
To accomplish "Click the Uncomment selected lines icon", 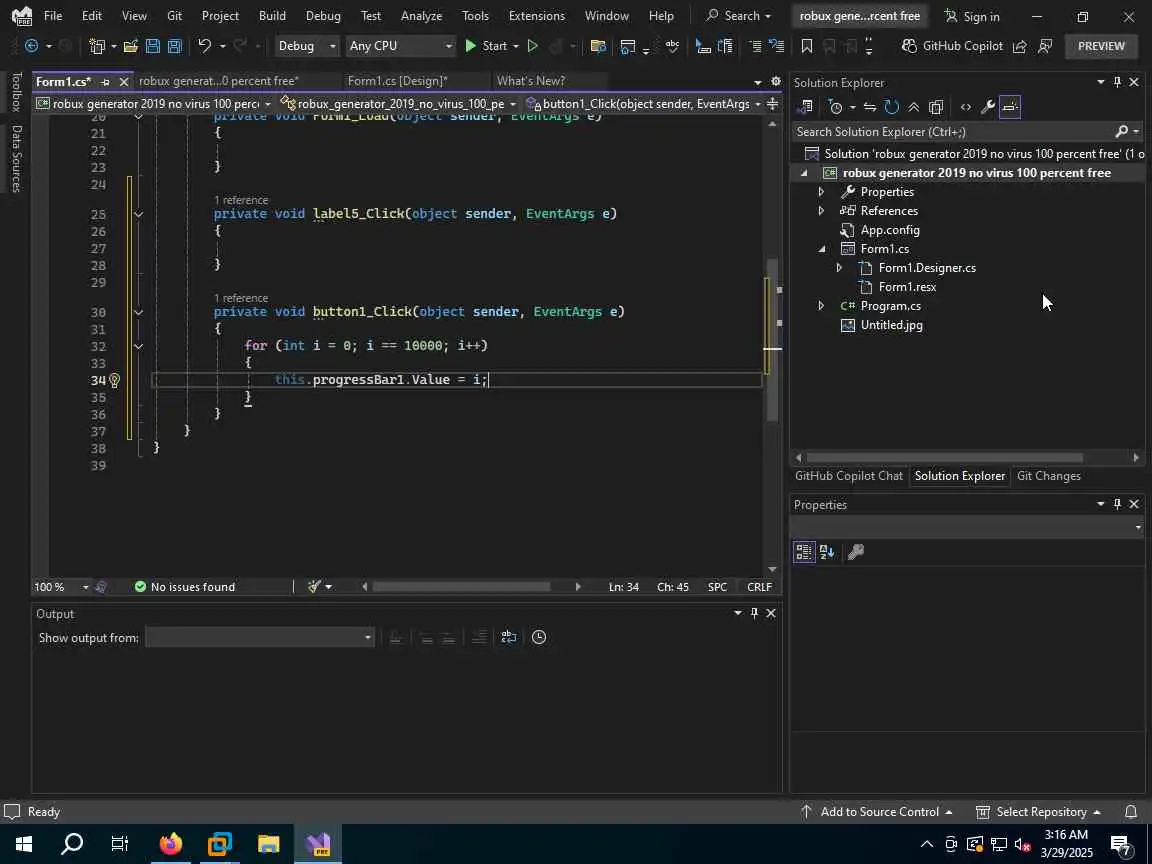I will click(777, 46).
